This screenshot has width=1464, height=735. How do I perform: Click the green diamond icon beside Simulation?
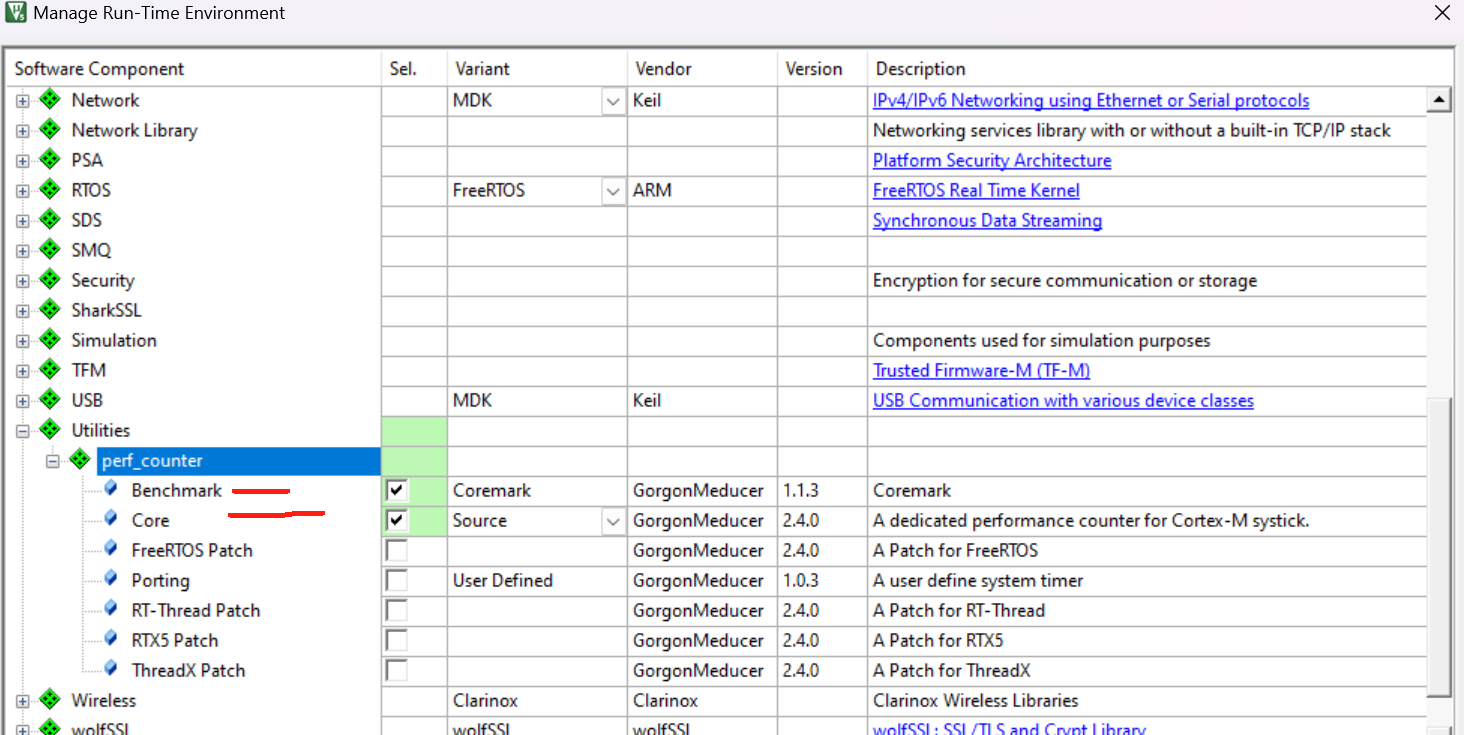click(x=50, y=340)
